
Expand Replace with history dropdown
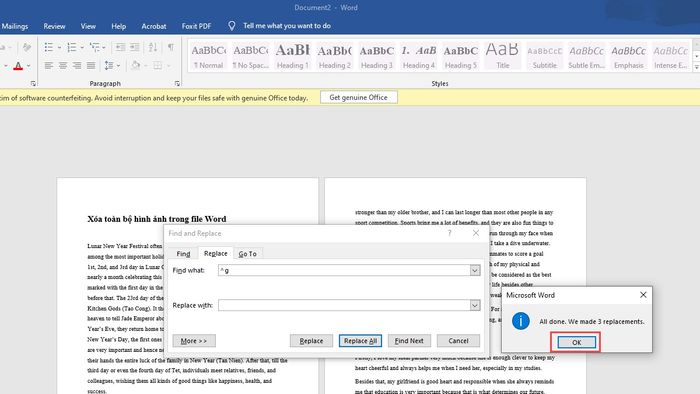tap(475, 305)
